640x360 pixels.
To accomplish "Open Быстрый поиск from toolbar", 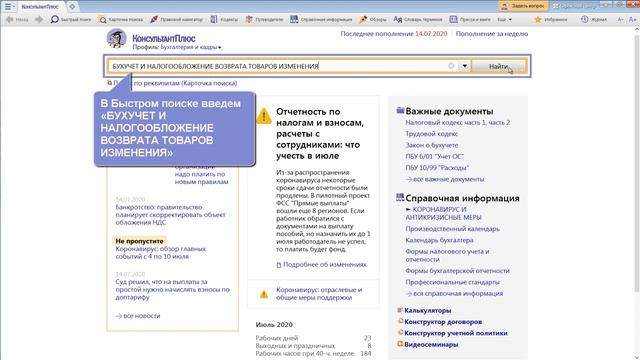I will click(x=71, y=19).
